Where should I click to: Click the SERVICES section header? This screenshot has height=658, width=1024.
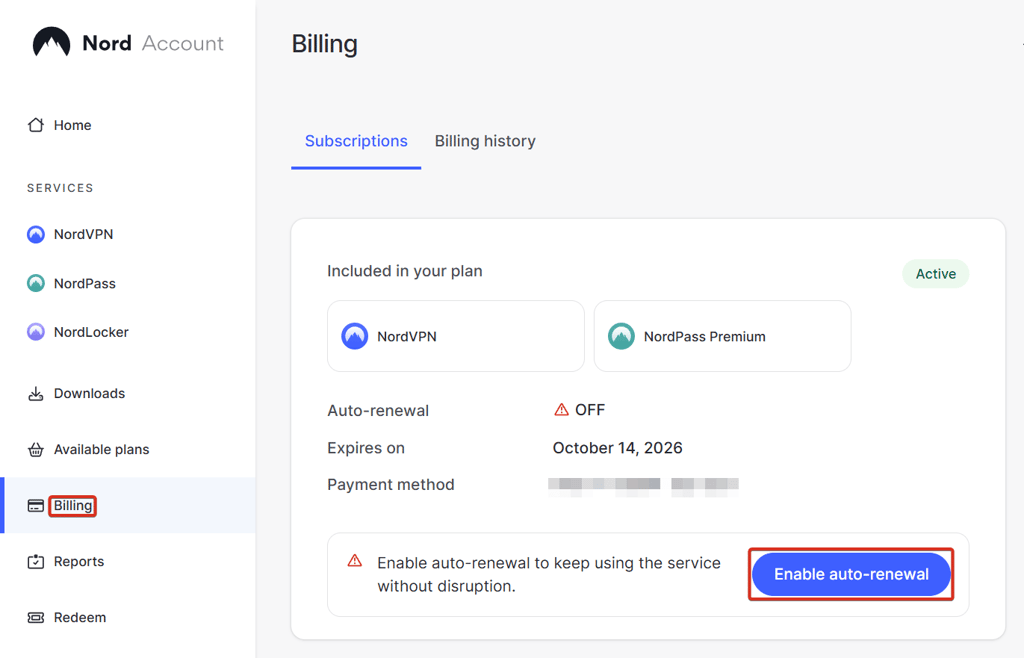tap(60, 188)
